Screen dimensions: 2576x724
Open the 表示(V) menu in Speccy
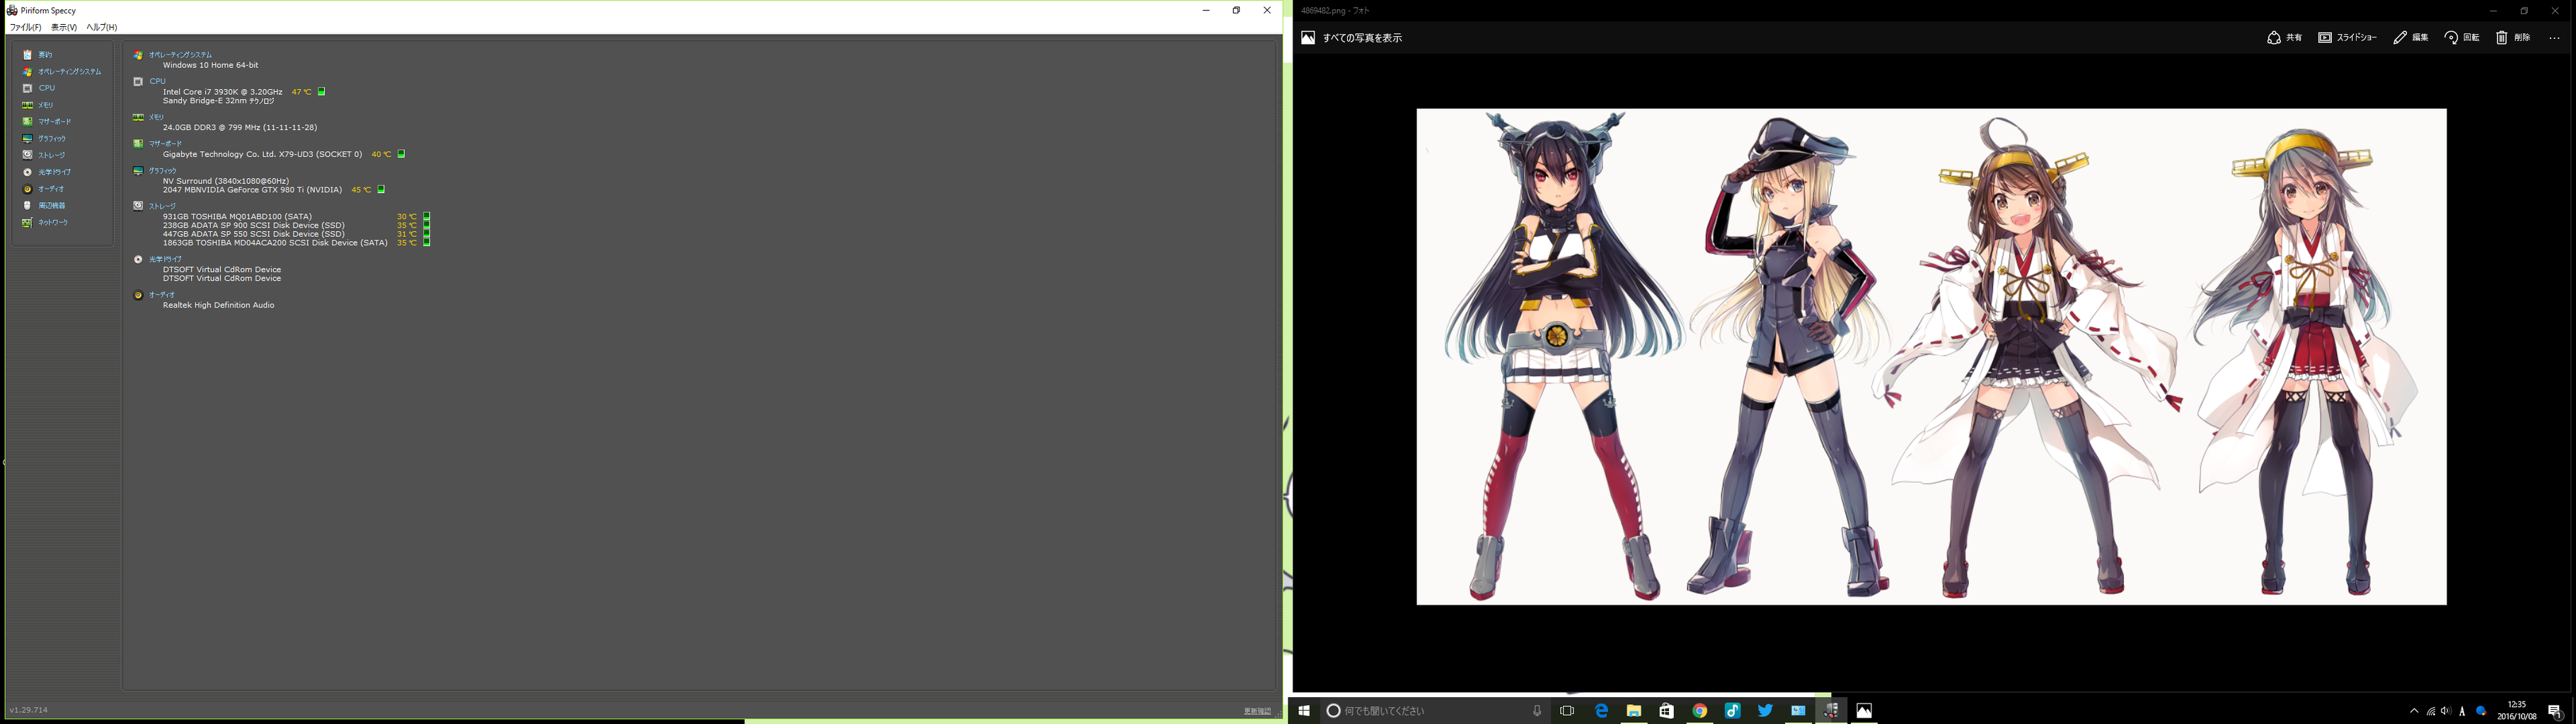pyautogui.click(x=64, y=27)
